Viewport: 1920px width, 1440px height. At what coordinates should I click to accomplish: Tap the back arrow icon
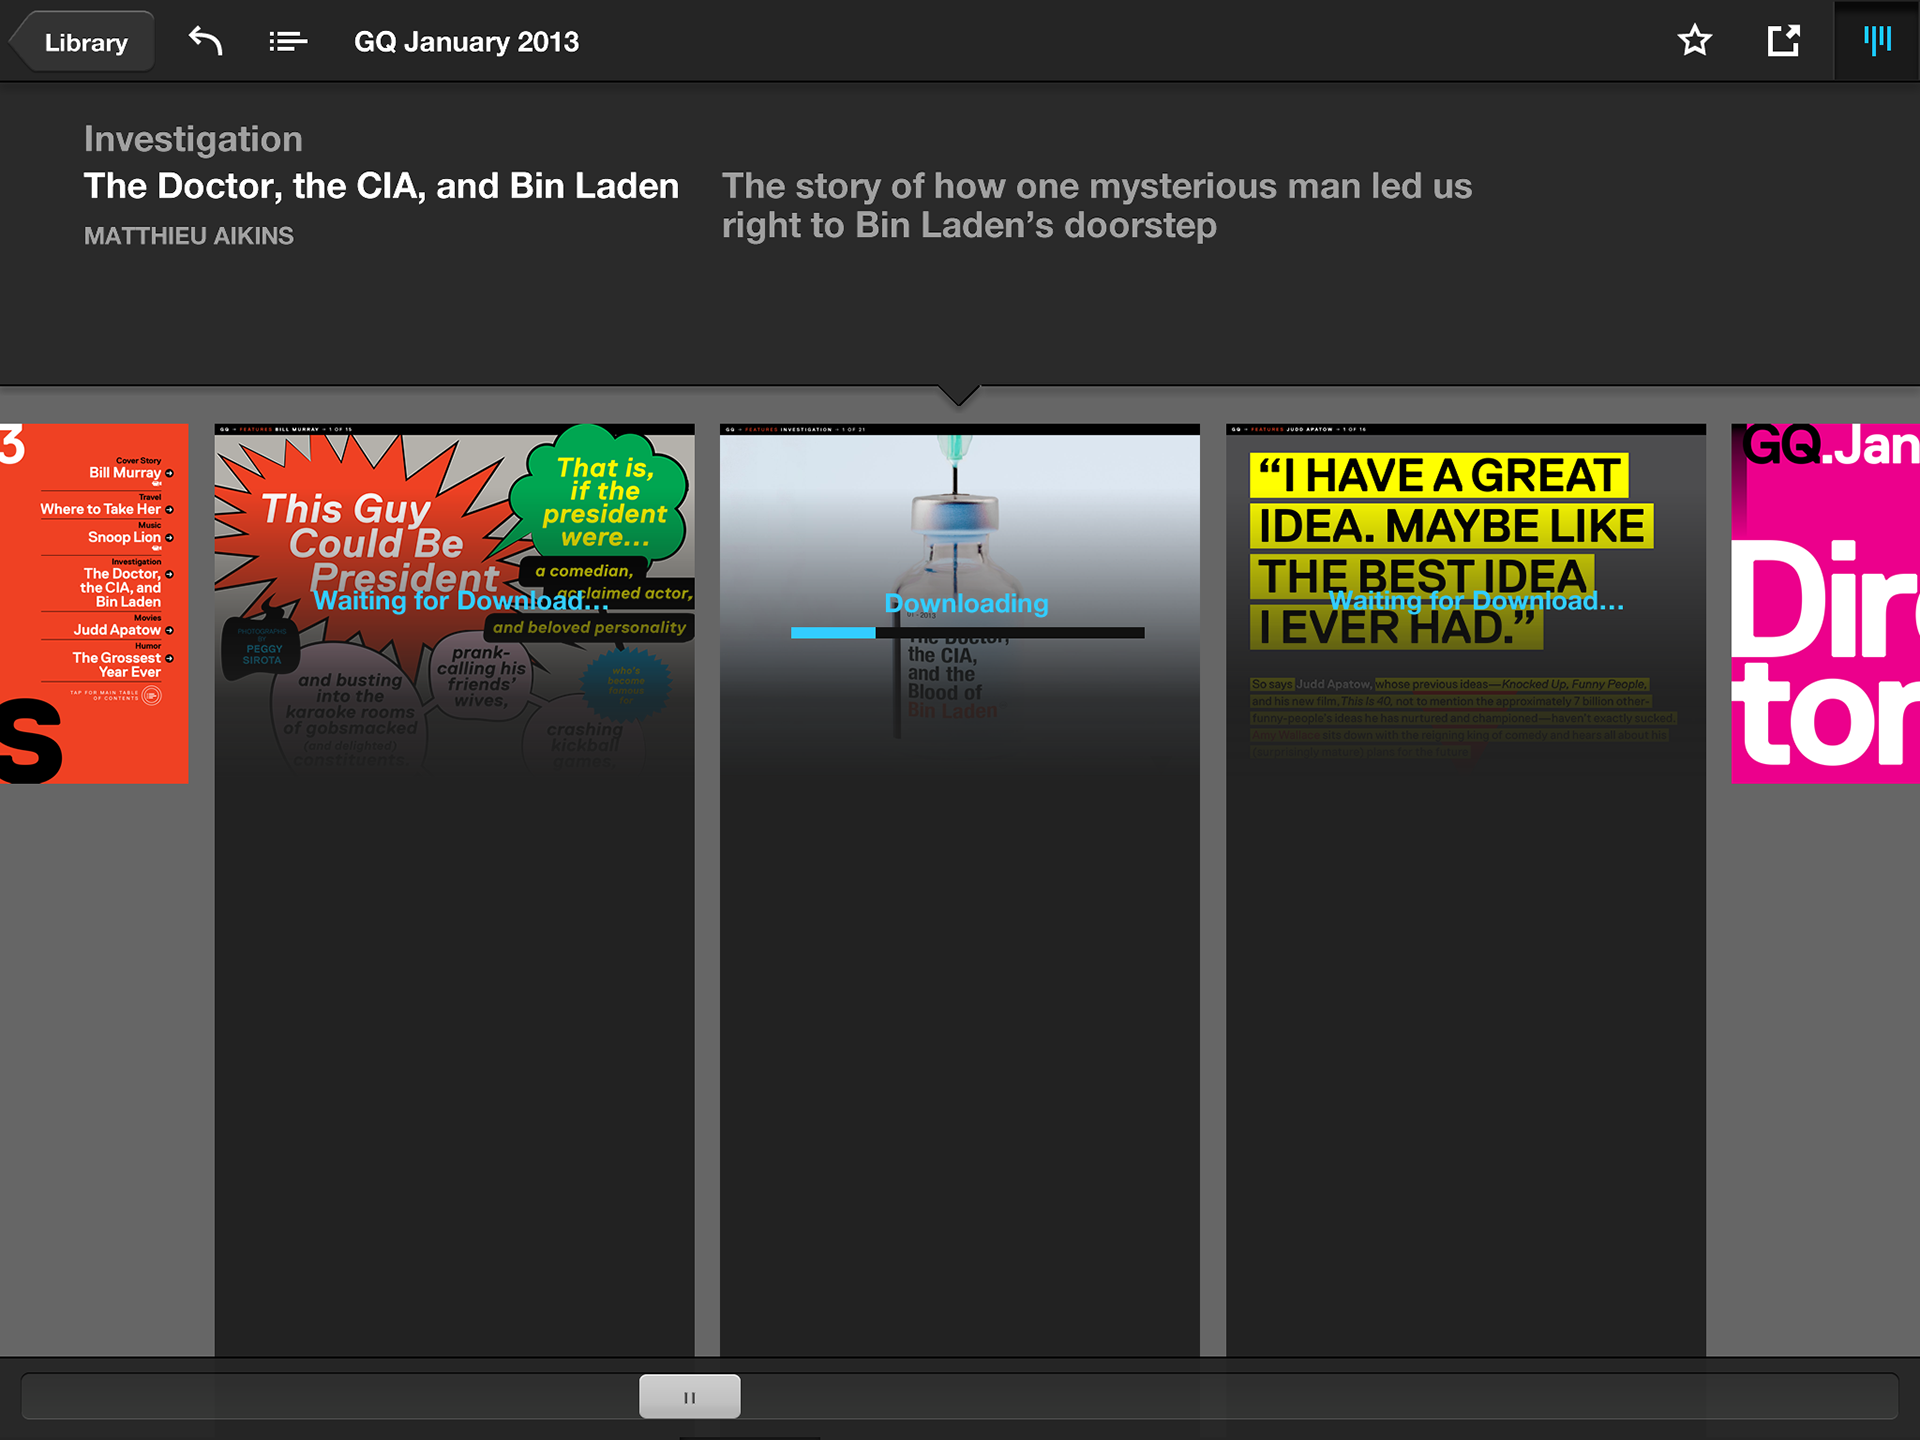tap(206, 41)
